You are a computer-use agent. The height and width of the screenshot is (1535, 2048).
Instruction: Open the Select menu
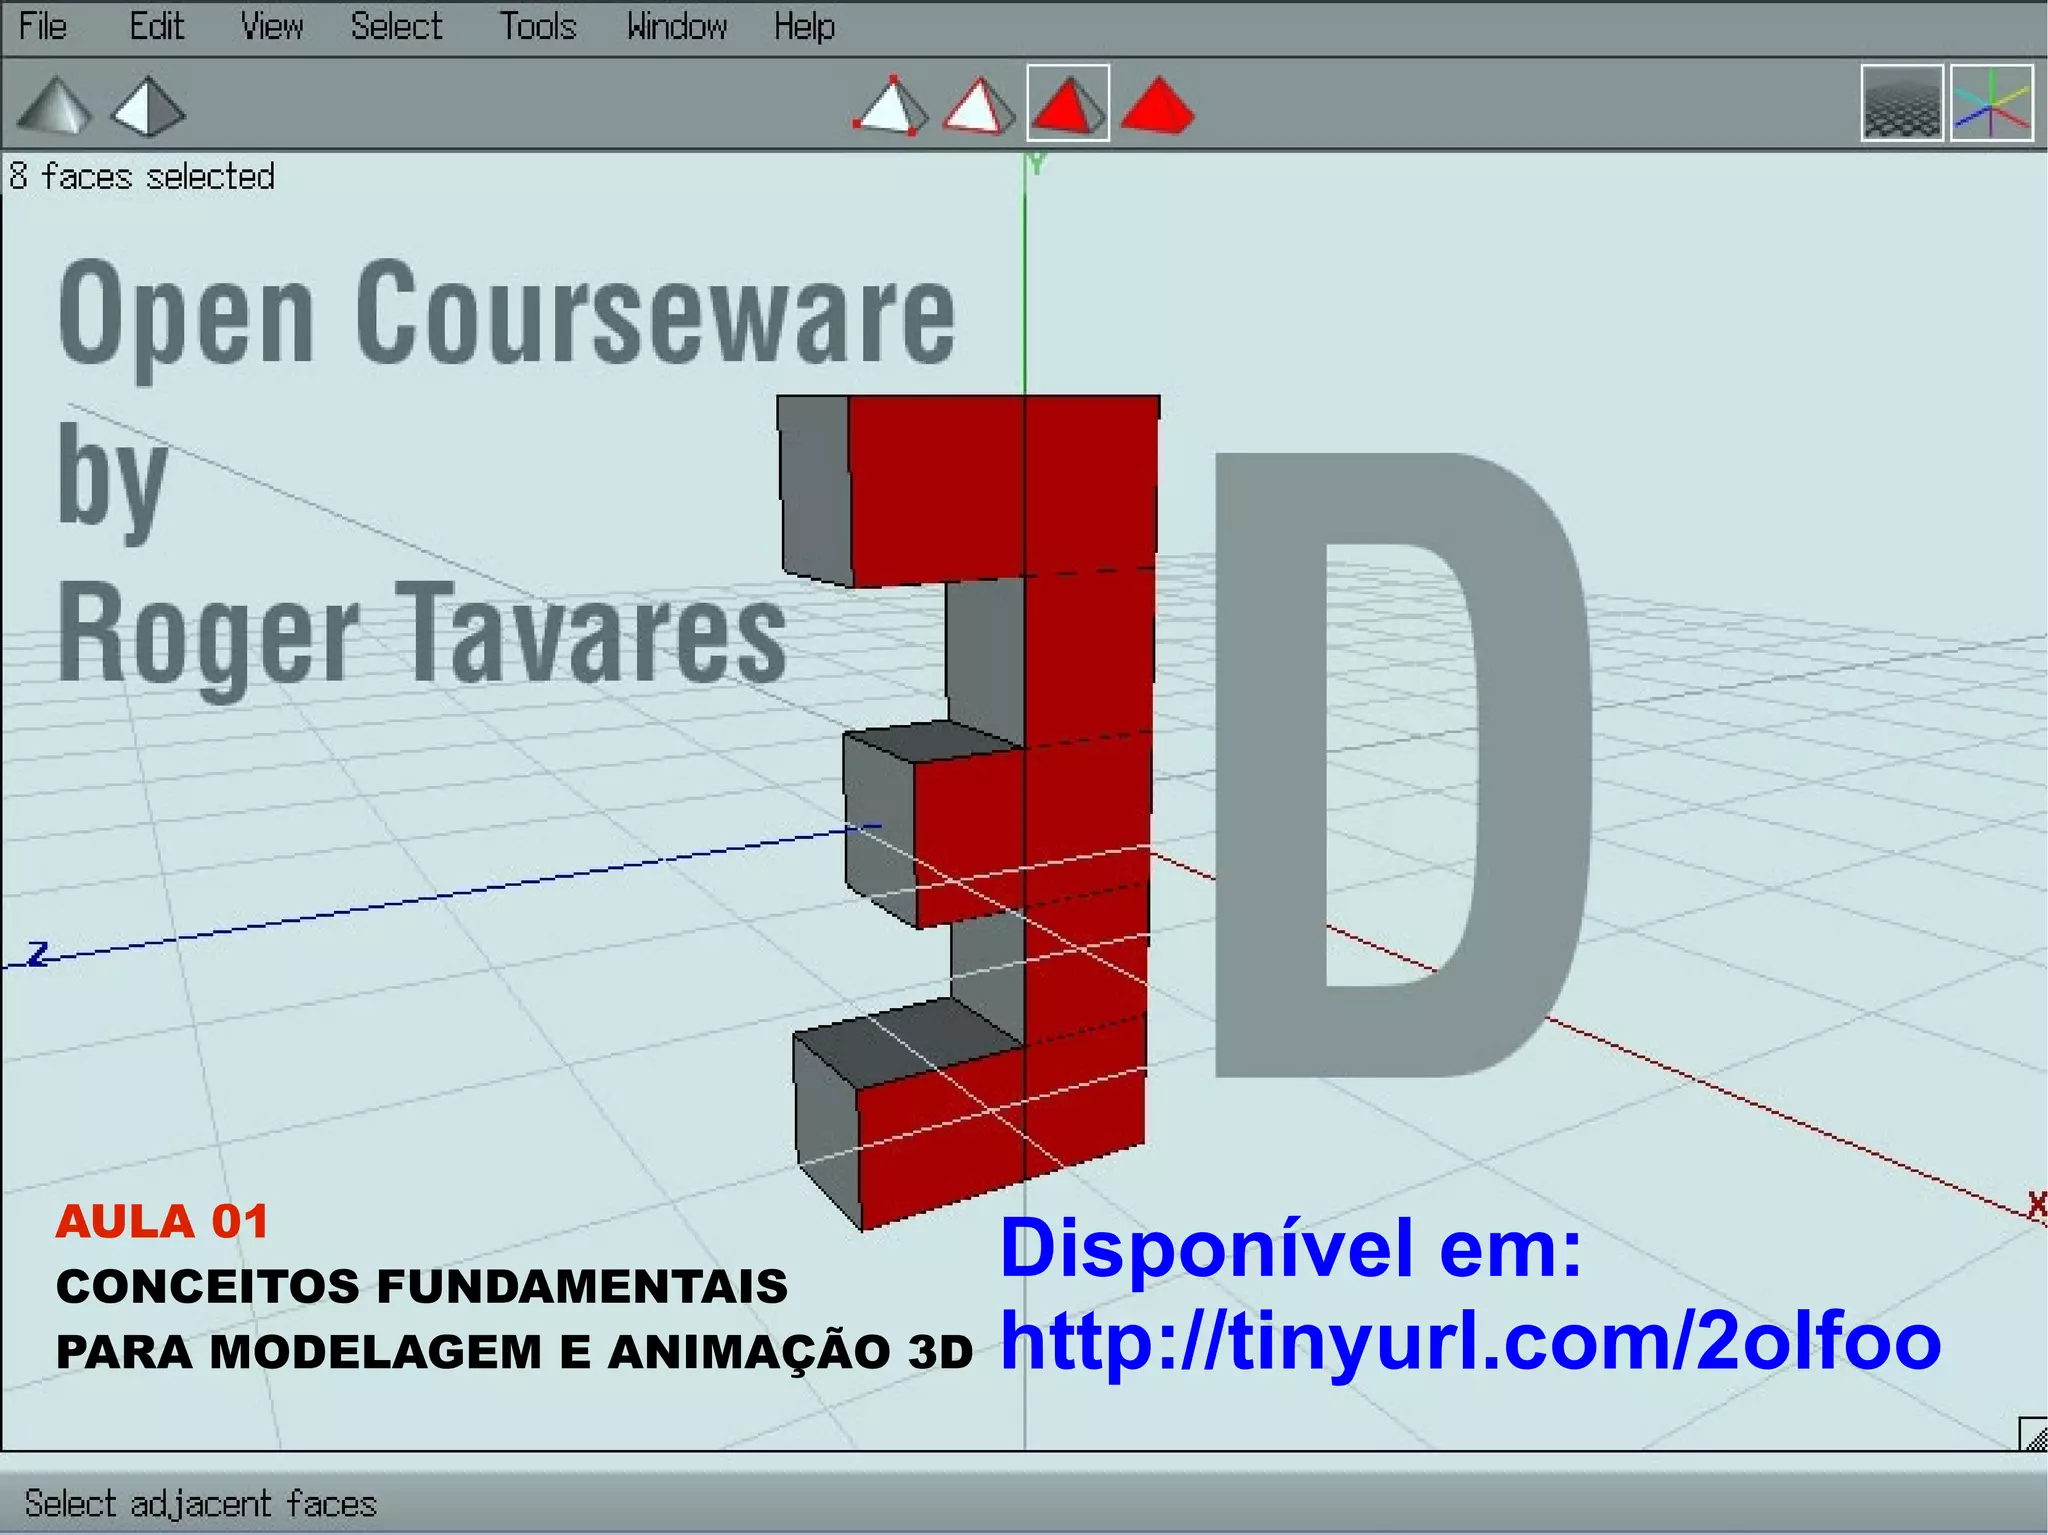(396, 26)
